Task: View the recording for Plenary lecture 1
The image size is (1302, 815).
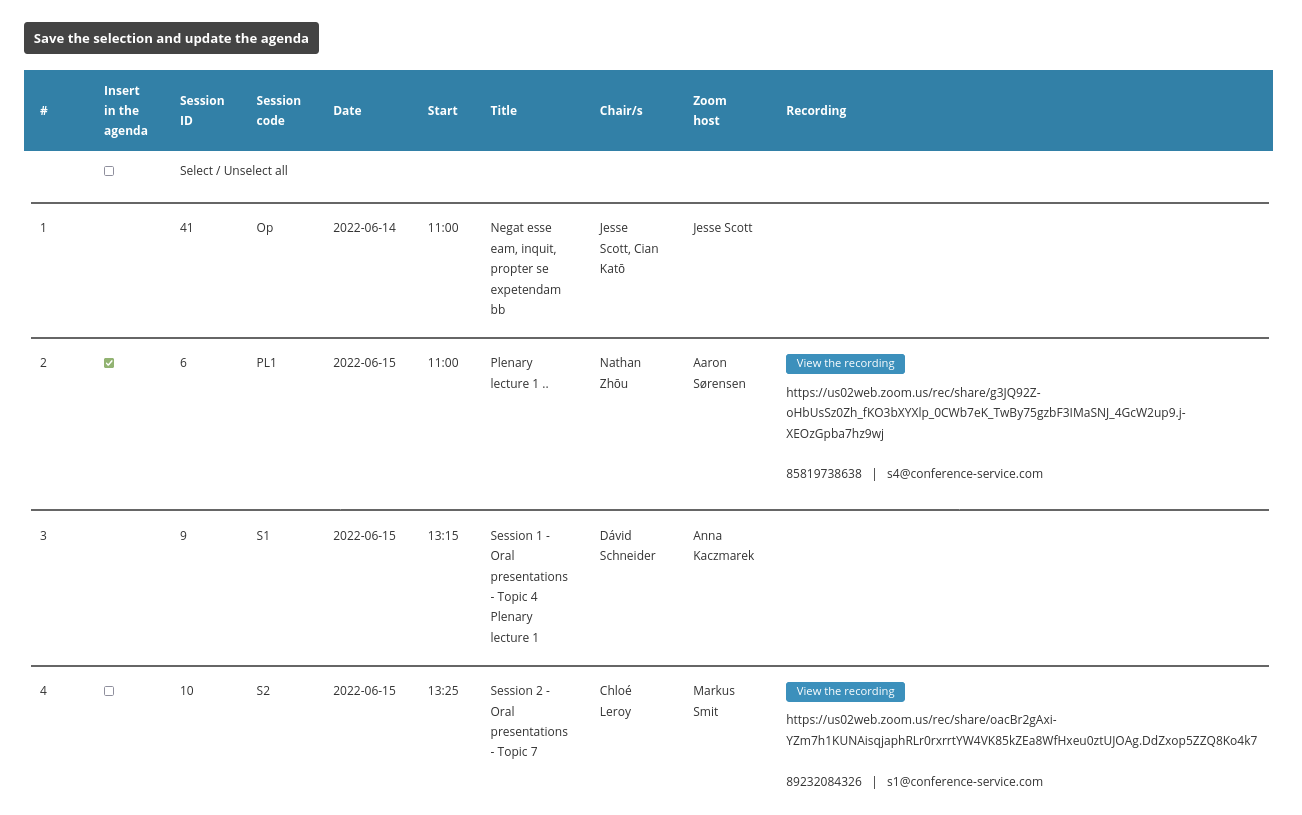Action: click(845, 364)
